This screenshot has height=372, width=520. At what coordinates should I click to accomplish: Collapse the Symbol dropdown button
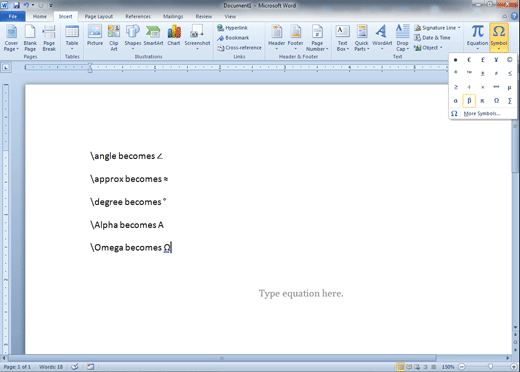pos(499,38)
